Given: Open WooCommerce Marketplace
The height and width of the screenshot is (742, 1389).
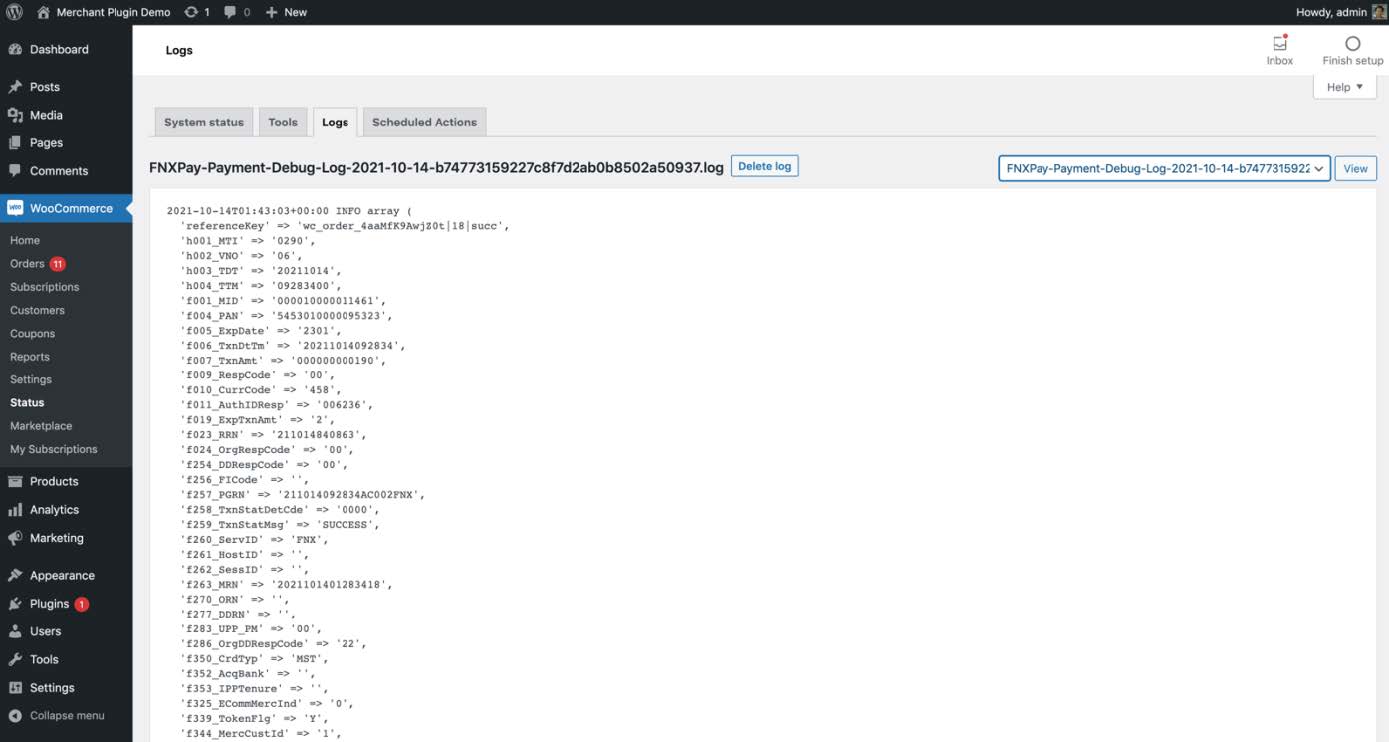Looking at the screenshot, I should point(41,426).
